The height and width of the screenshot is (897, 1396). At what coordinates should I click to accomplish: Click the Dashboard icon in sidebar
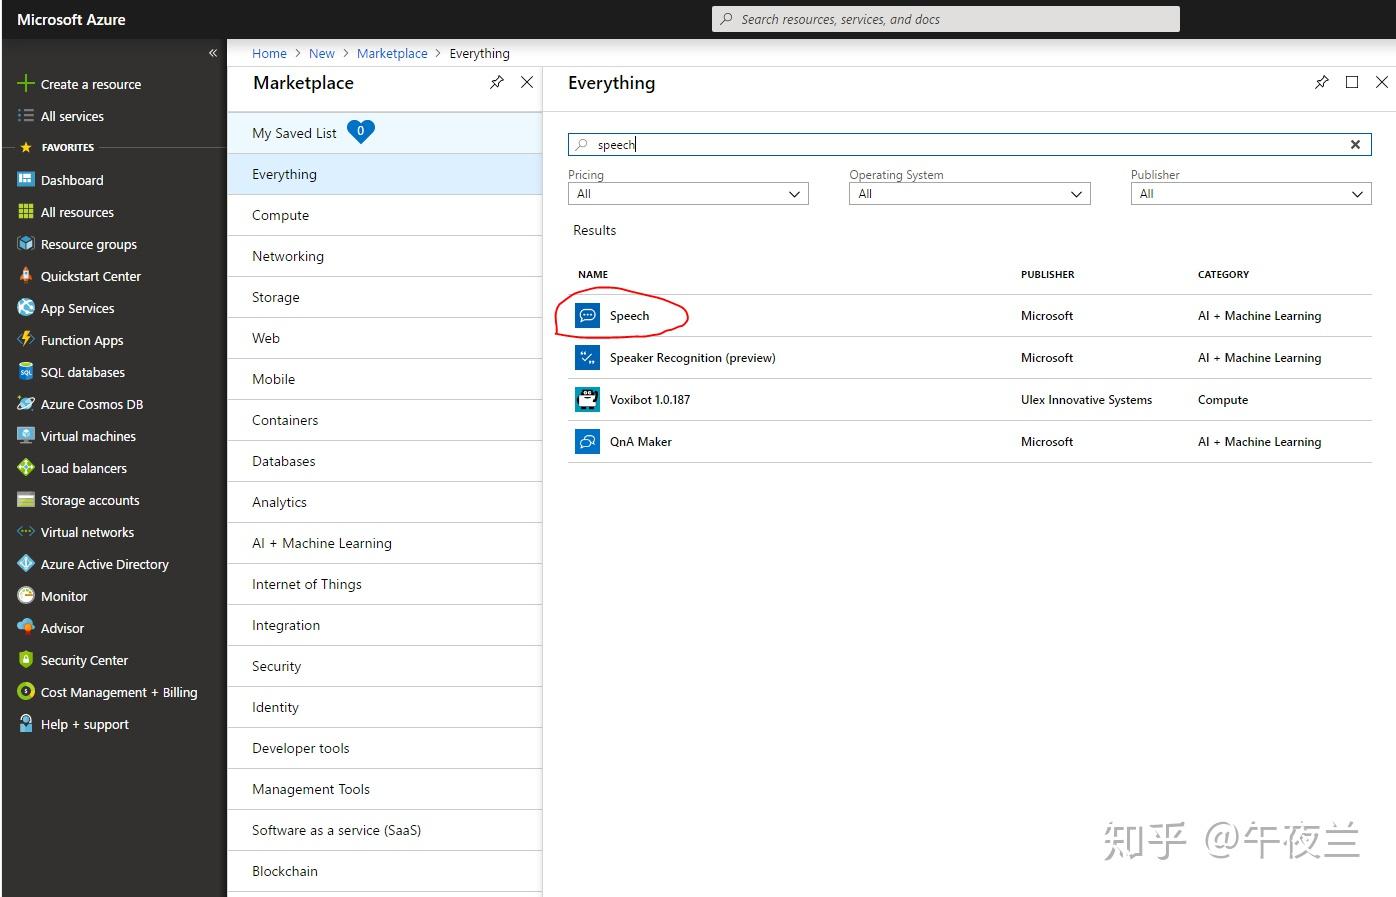click(26, 180)
